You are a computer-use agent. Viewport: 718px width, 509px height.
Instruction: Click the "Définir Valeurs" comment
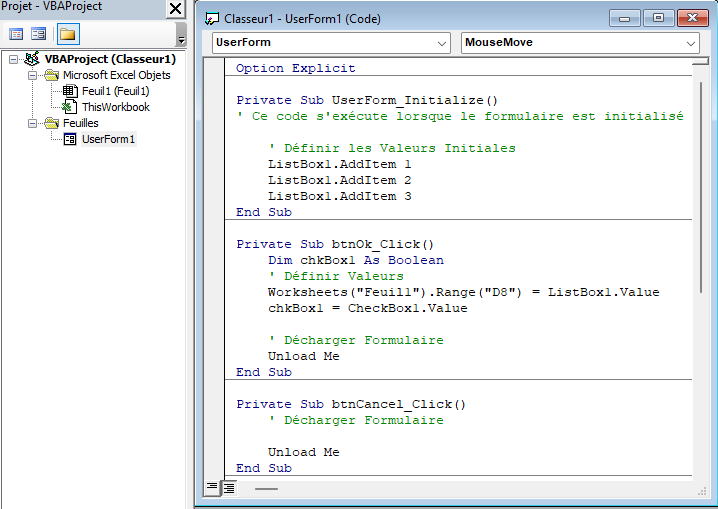336,276
